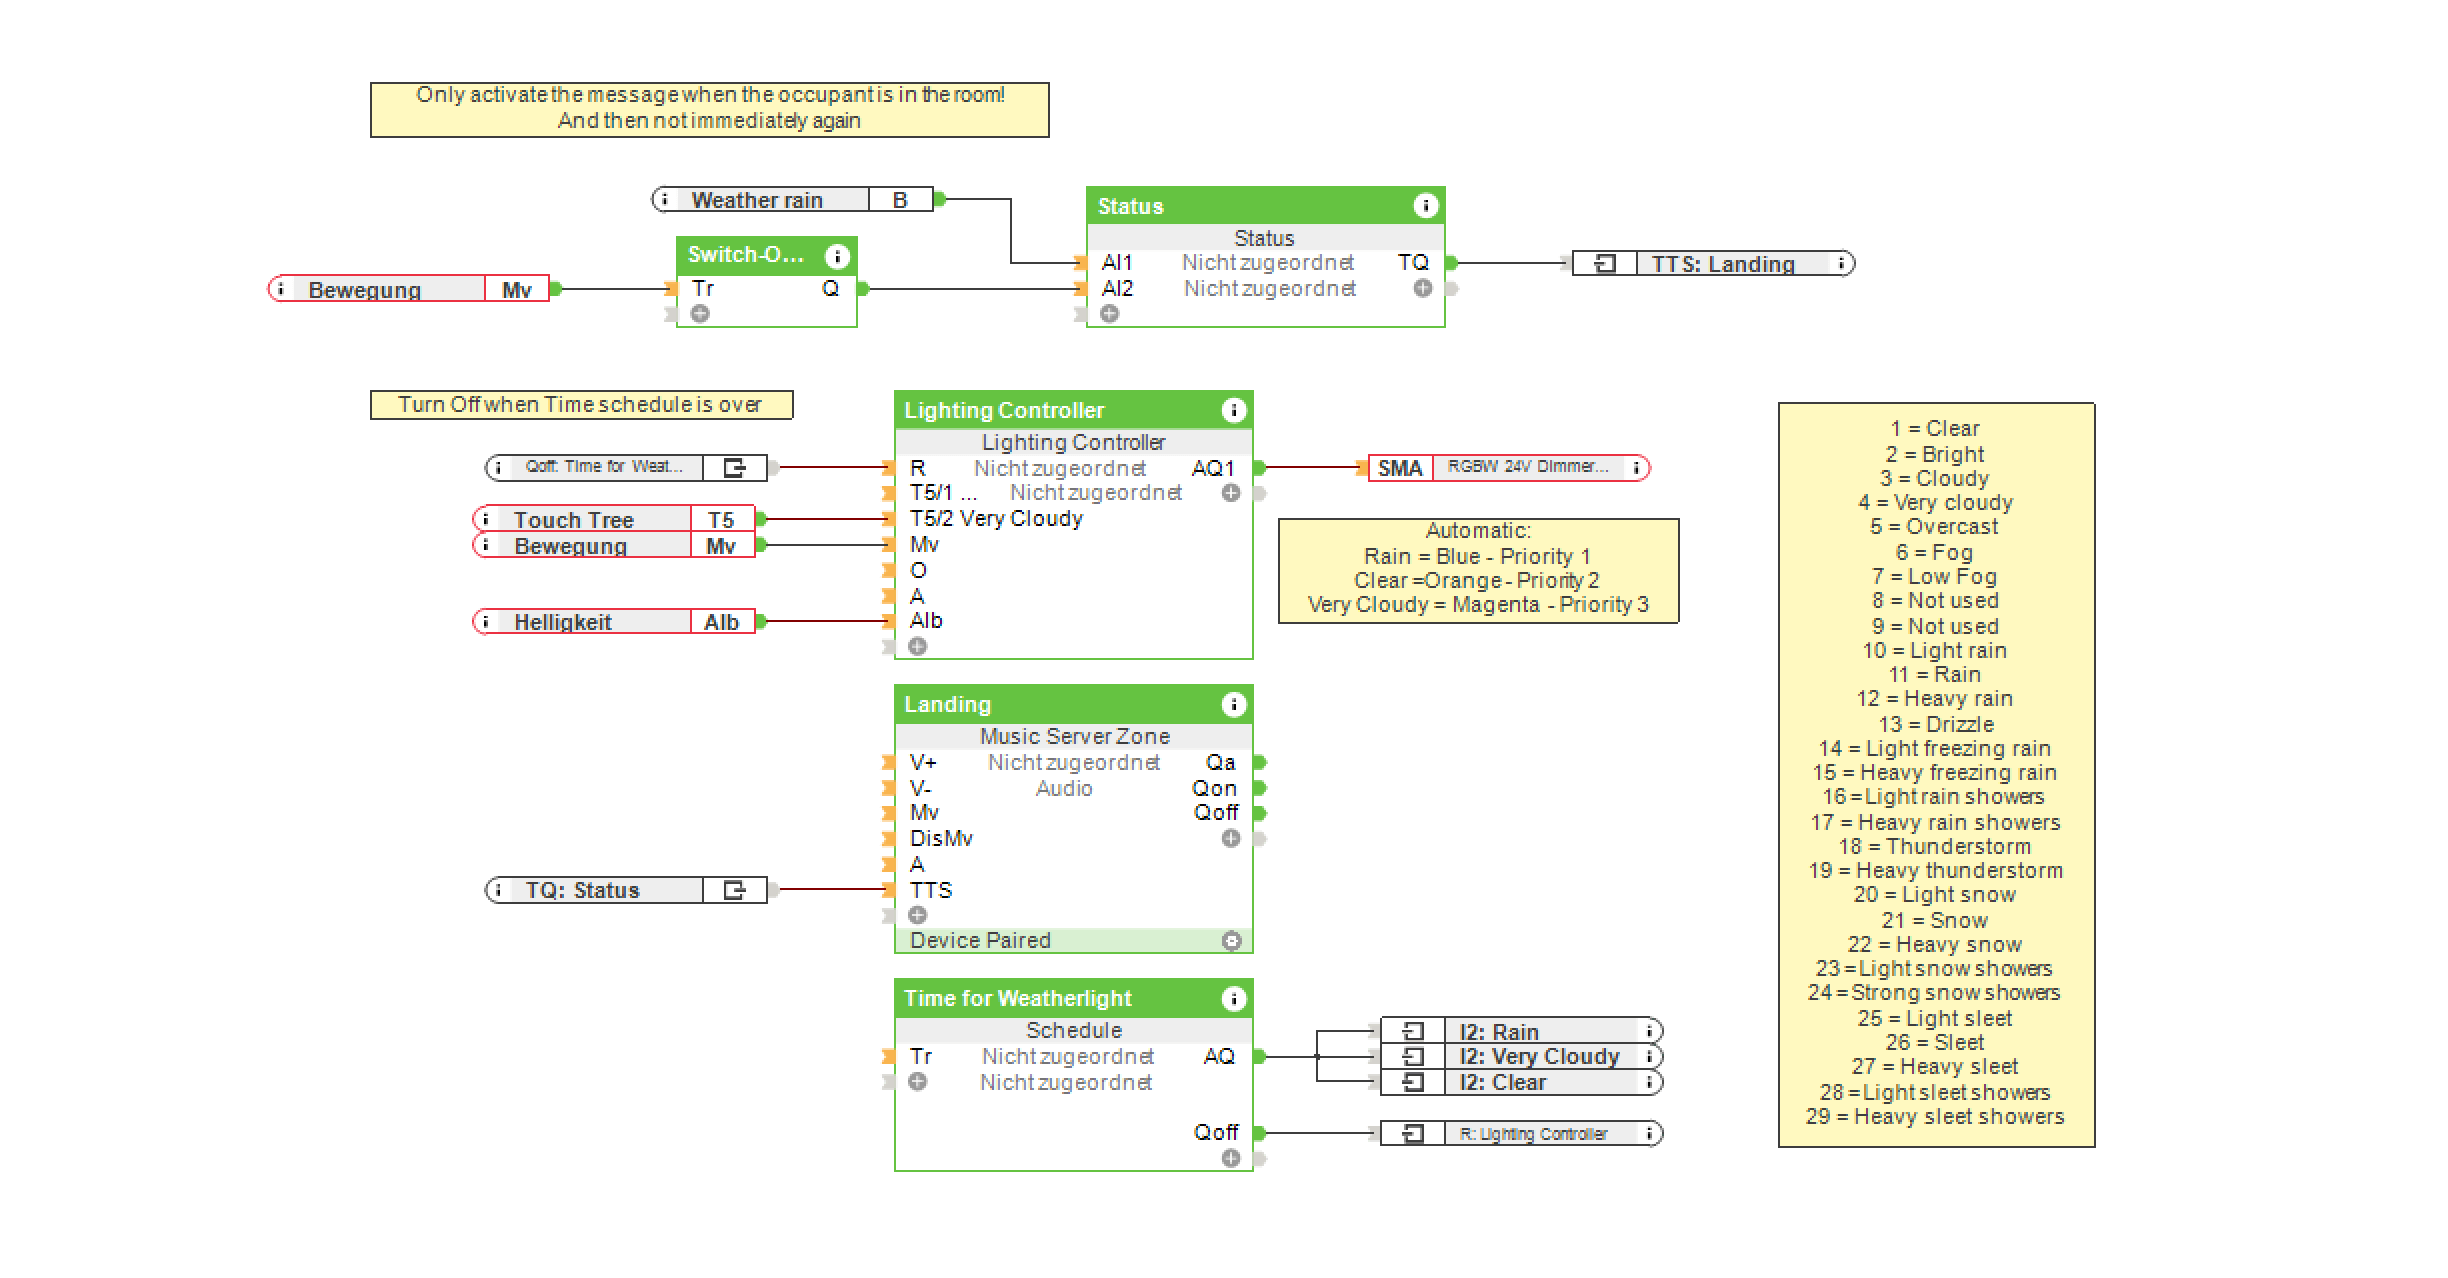Add output plus below Qoff on Landing block

pyautogui.click(x=1230, y=839)
